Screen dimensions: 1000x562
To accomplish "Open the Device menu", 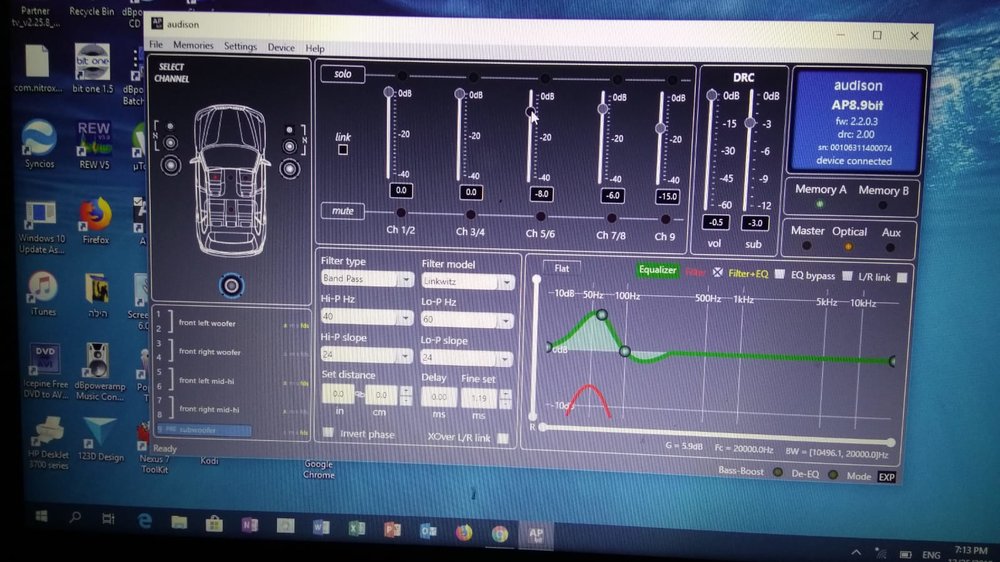I will [281, 47].
